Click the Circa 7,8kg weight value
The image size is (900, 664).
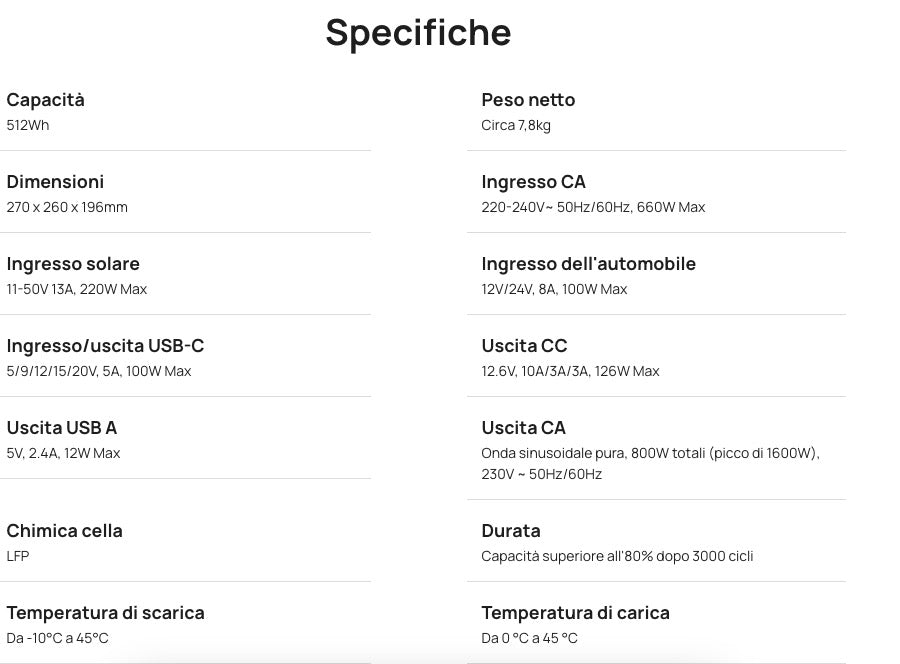[x=516, y=125]
